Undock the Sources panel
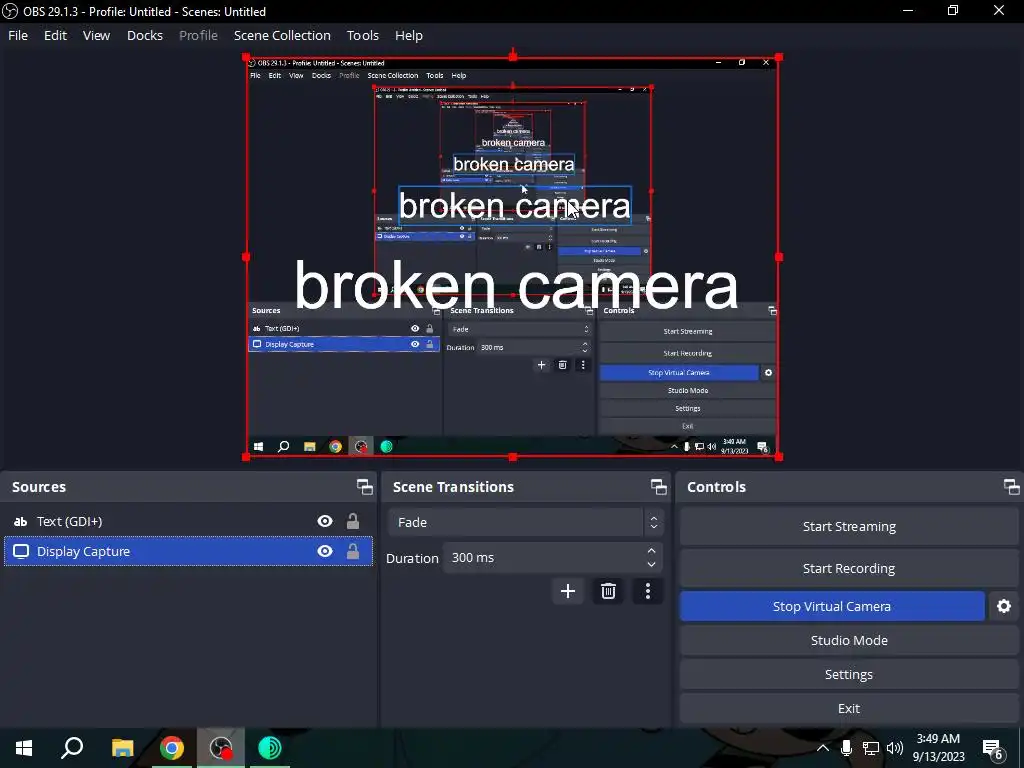 pos(364,487)
